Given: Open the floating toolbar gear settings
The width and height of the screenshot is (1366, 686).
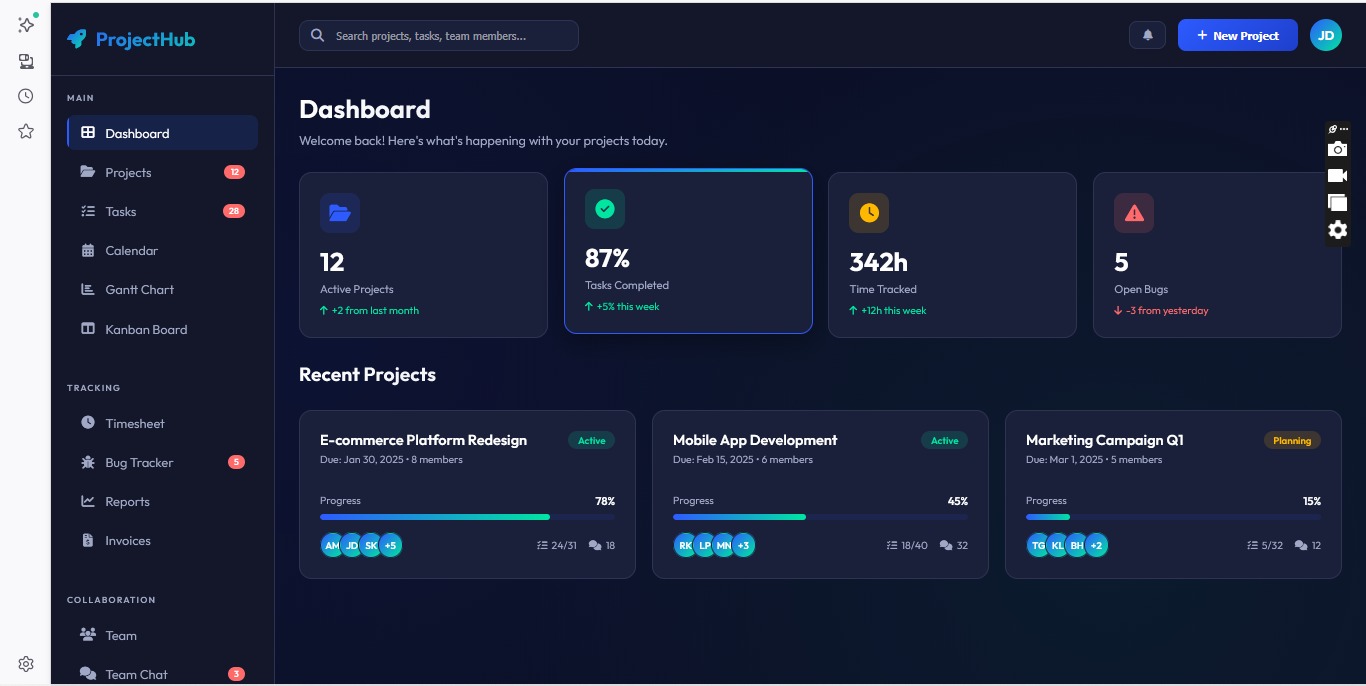Looking at the screenshot, I should pyautogui.click(x=1337, y=230).
